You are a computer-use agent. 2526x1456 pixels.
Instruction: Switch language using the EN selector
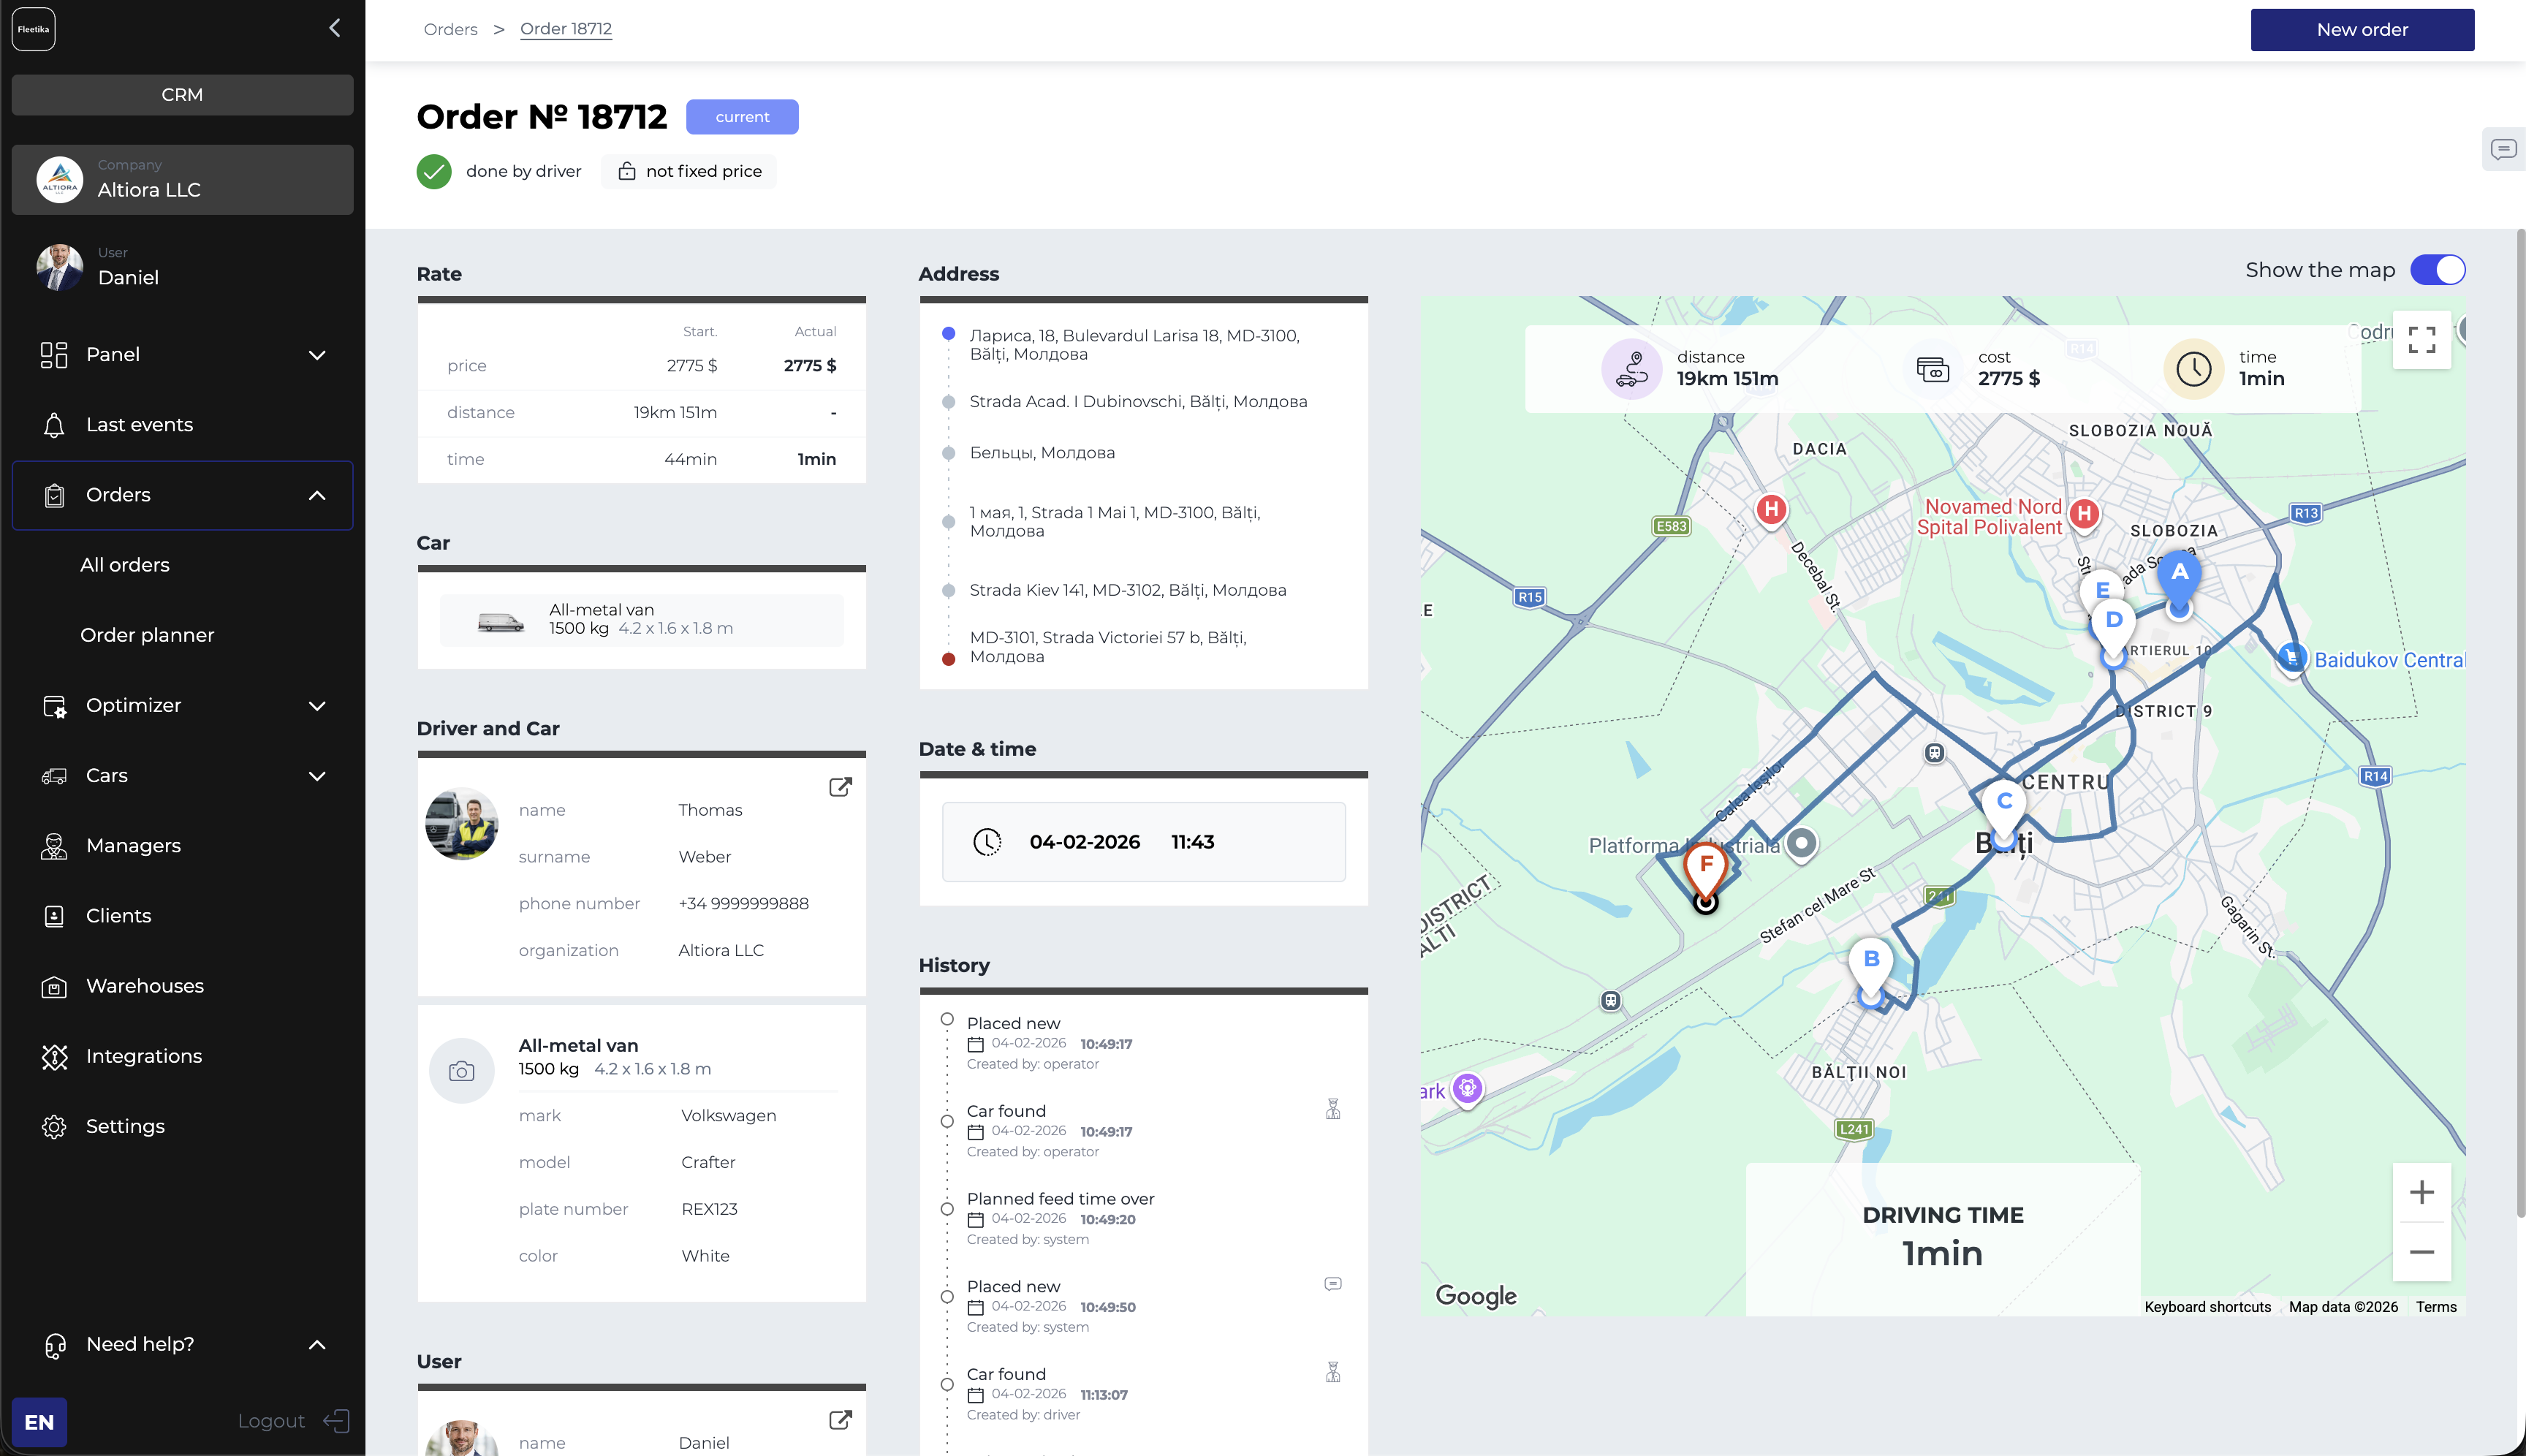click(x=39, y=1422)
